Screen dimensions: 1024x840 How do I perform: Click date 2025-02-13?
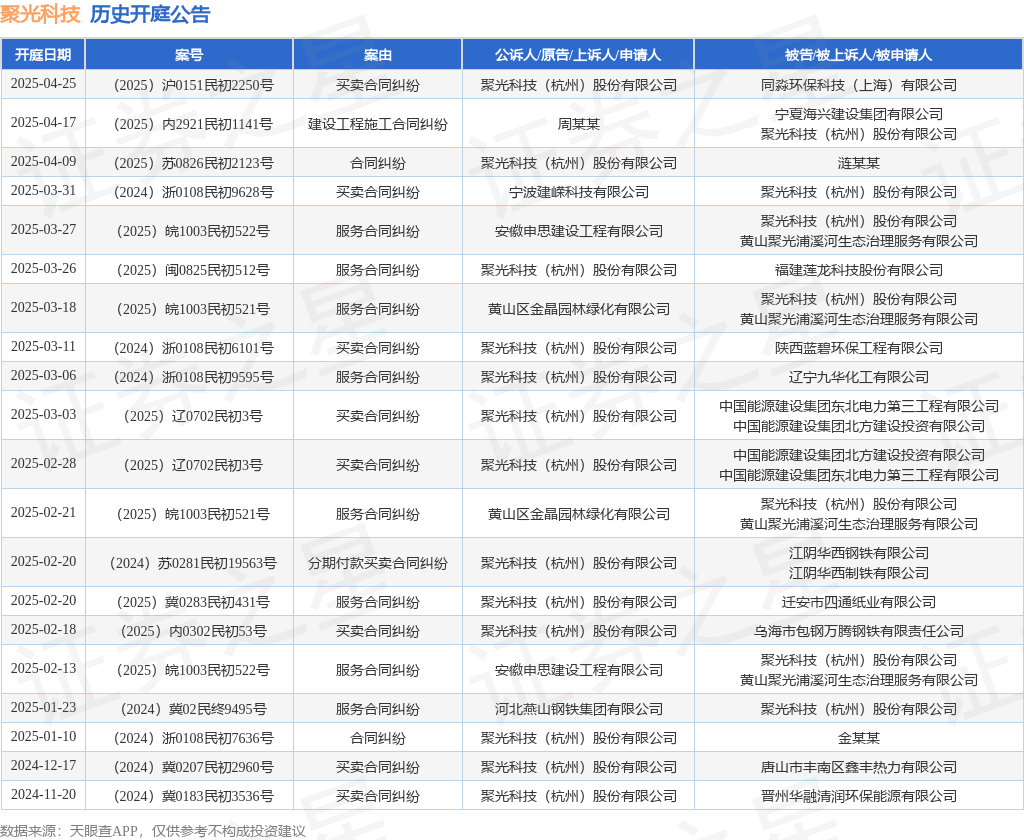pyautogui.click(x=43, y=669)
